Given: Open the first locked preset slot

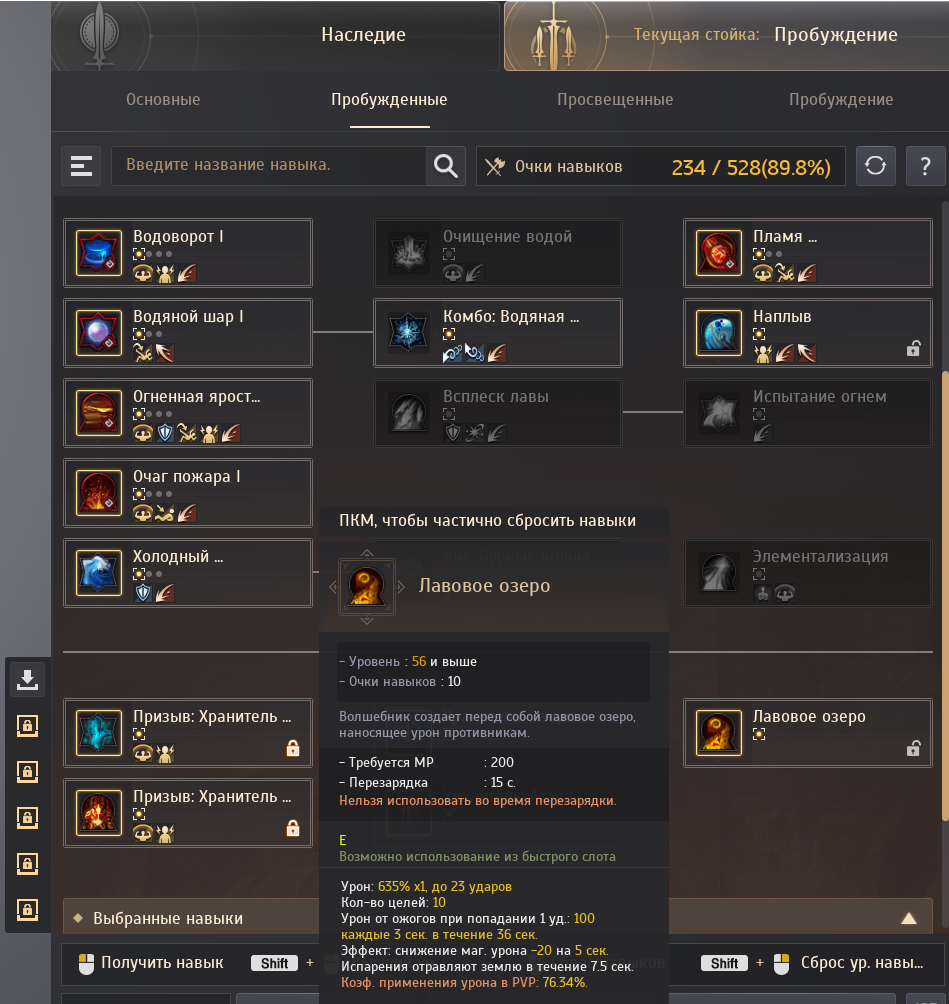Looking at the screenshot, I should click(x=27, y=726).
